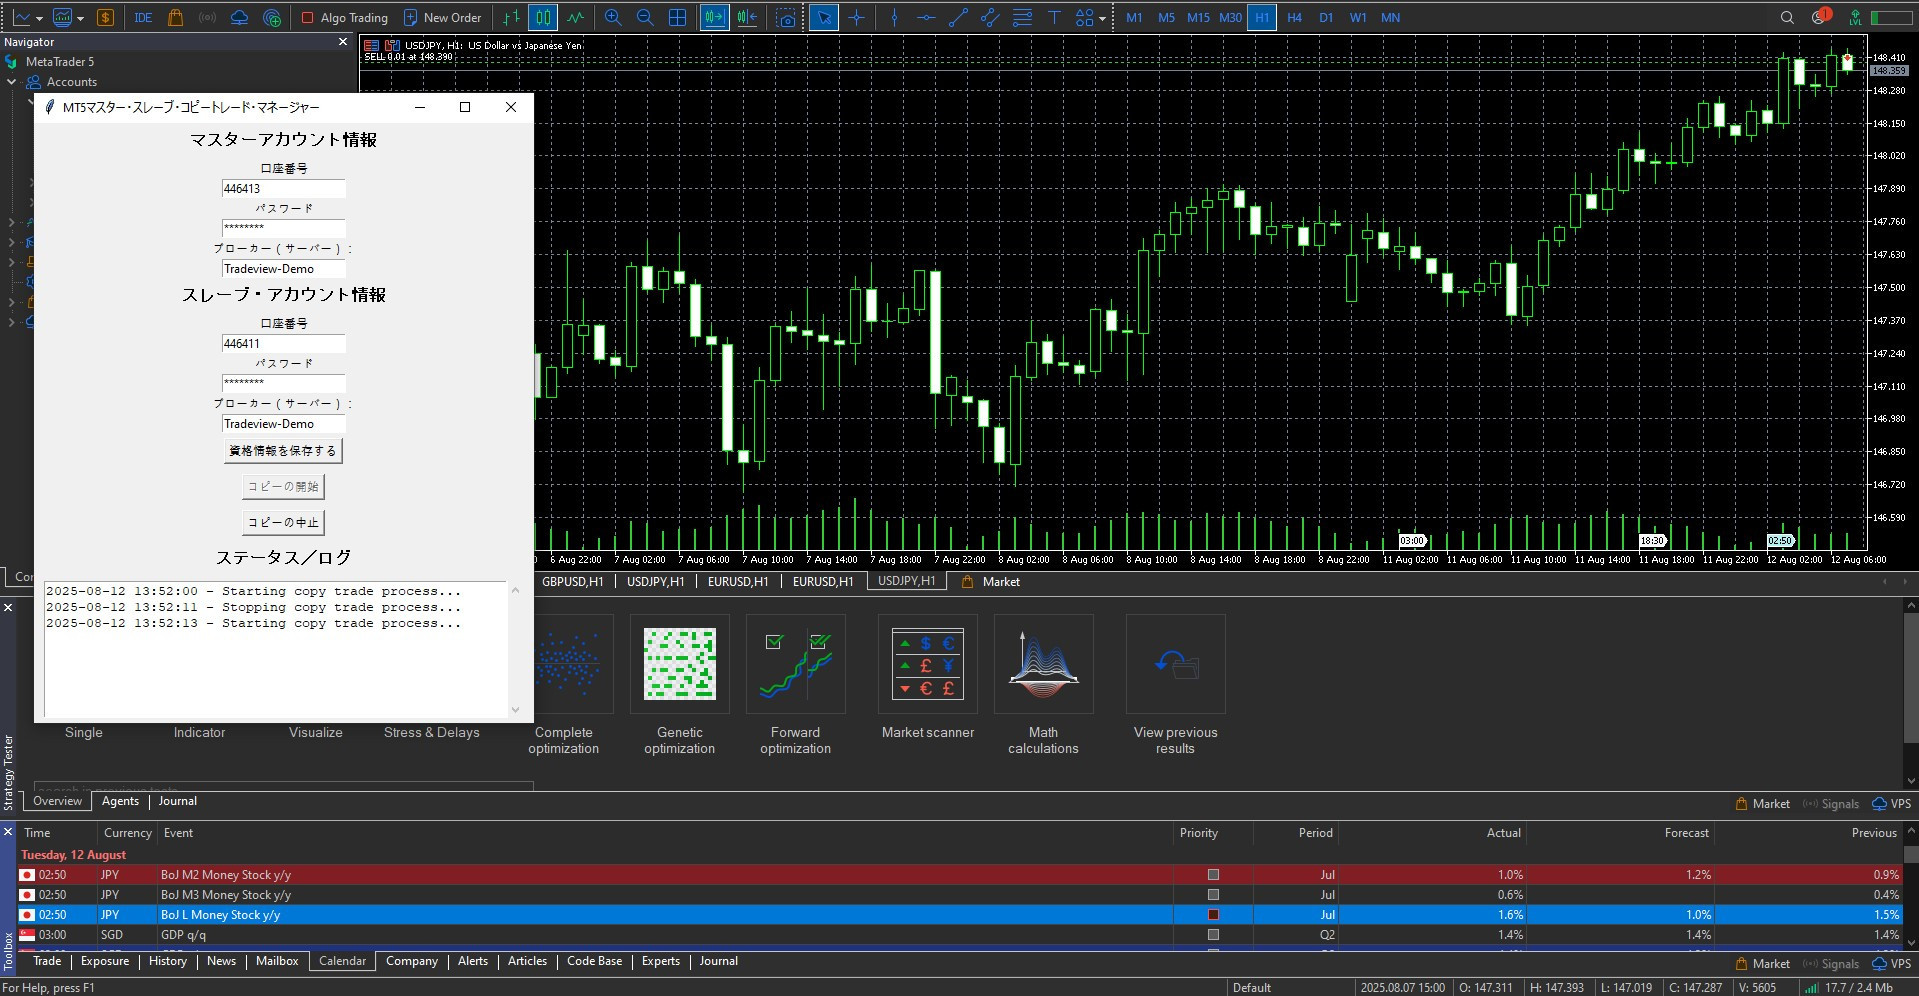Screen dimensions: 1919x996
Task: Click the コピーの開始 button
Action: point(284,487)
